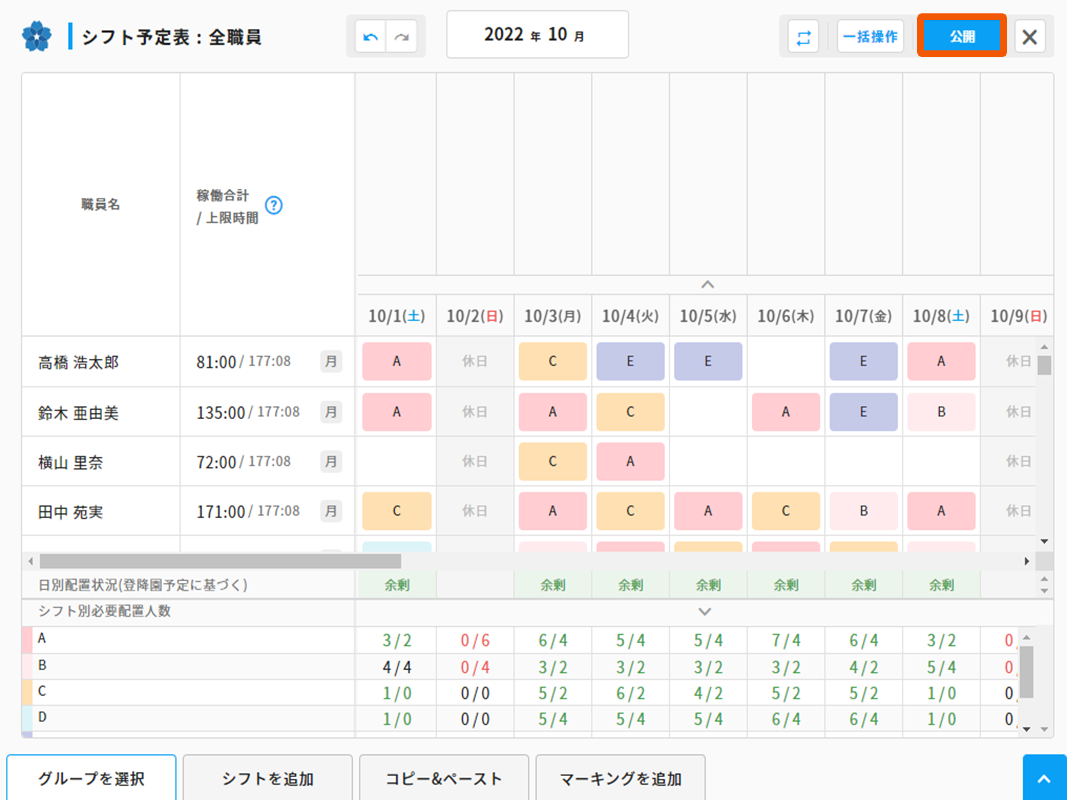The height and width of the screenshot is (800, 1067).
Task: Expand シフト別必要配置人数 with down chevron
Action: [705, 611]
